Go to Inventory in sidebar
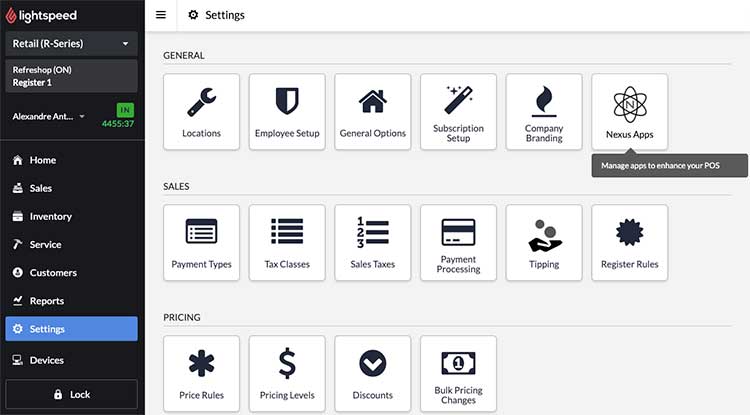Image resolution: width=750 pixels, height=415 pixels. click(x=50, y=216)
